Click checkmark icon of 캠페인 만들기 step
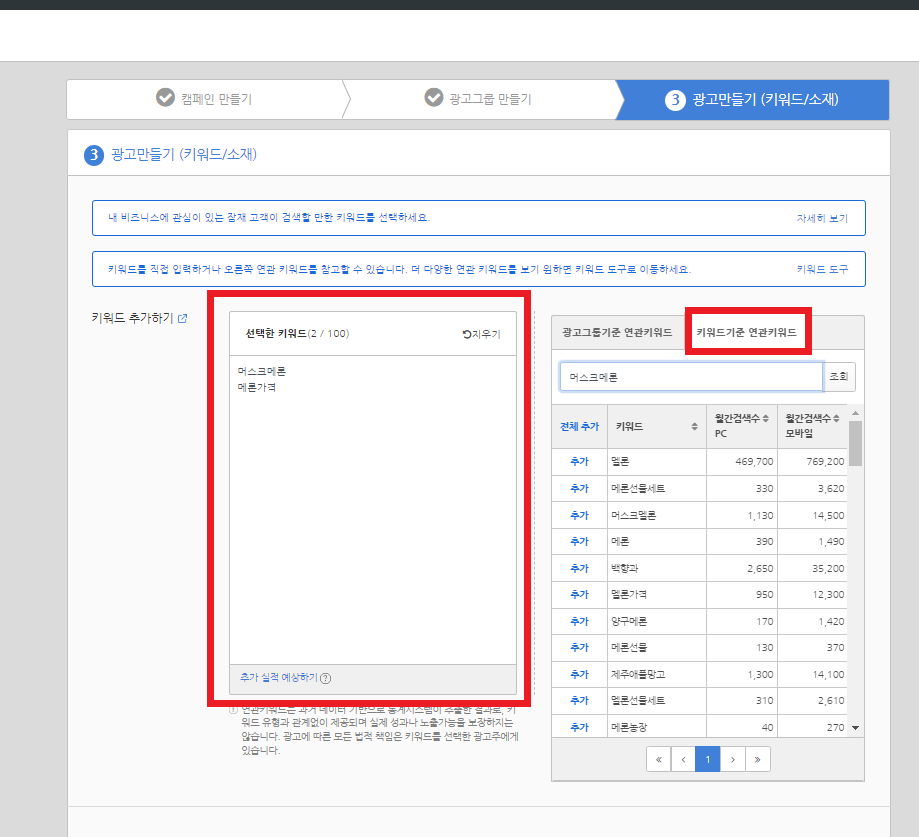 click(165, 97)
